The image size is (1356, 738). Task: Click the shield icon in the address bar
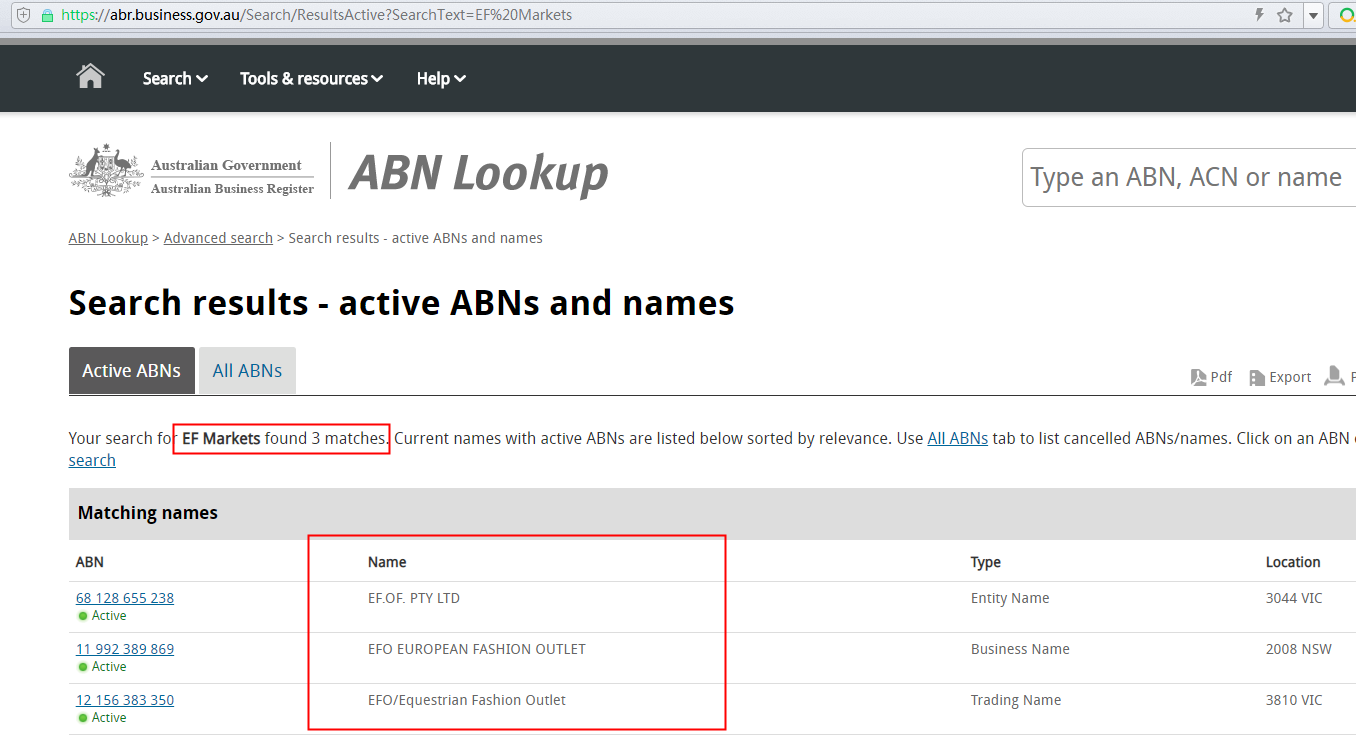(x=24, y=16)
